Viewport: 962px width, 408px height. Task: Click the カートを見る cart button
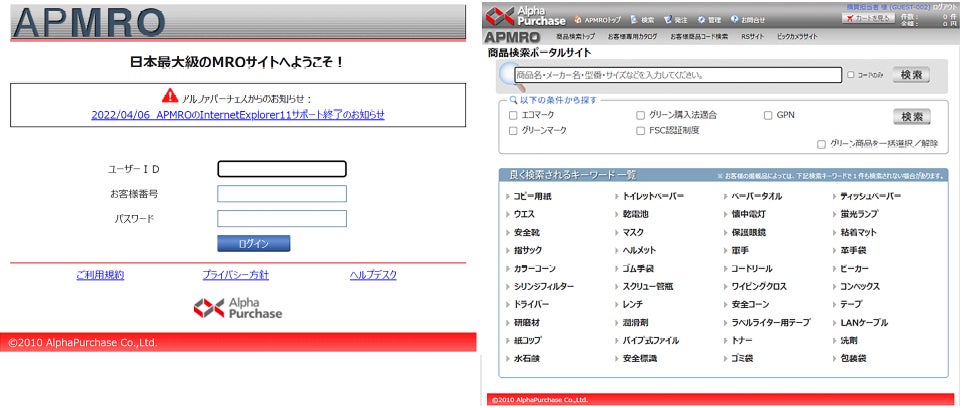click(x=868, y=18)
